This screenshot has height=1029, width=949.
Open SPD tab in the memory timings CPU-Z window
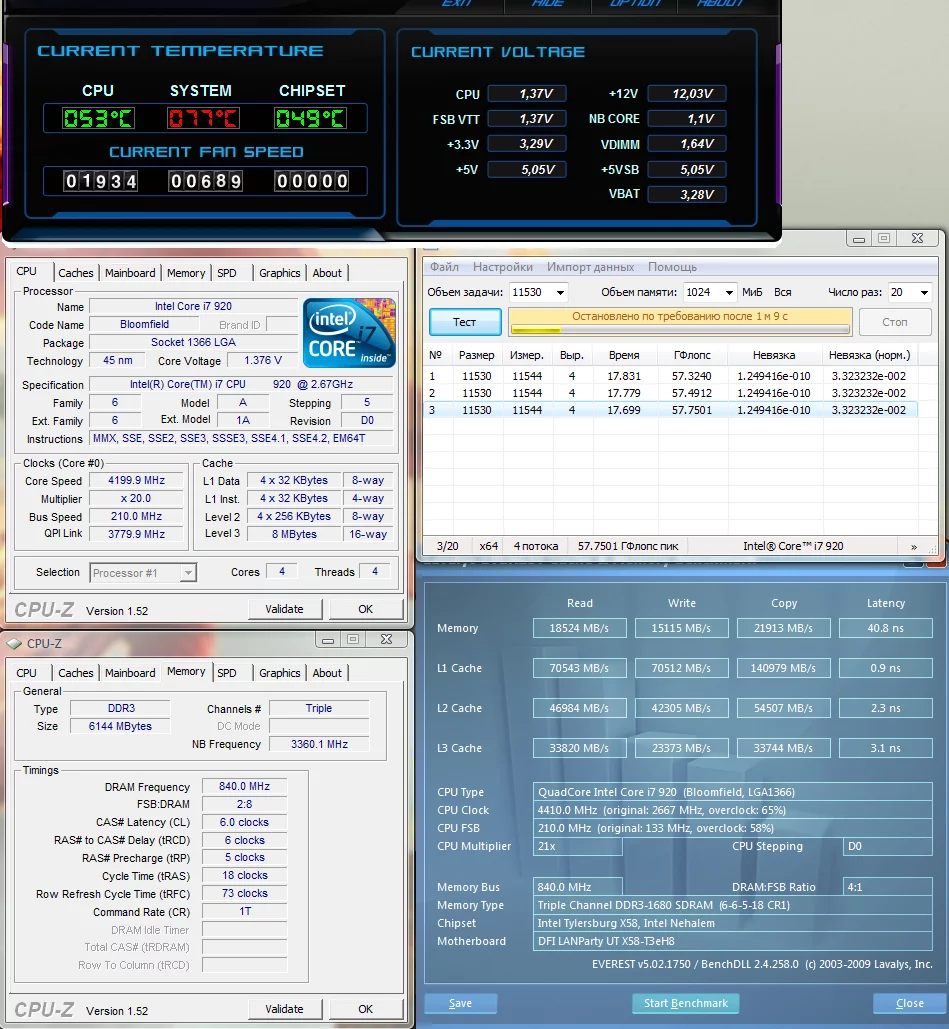226,673
